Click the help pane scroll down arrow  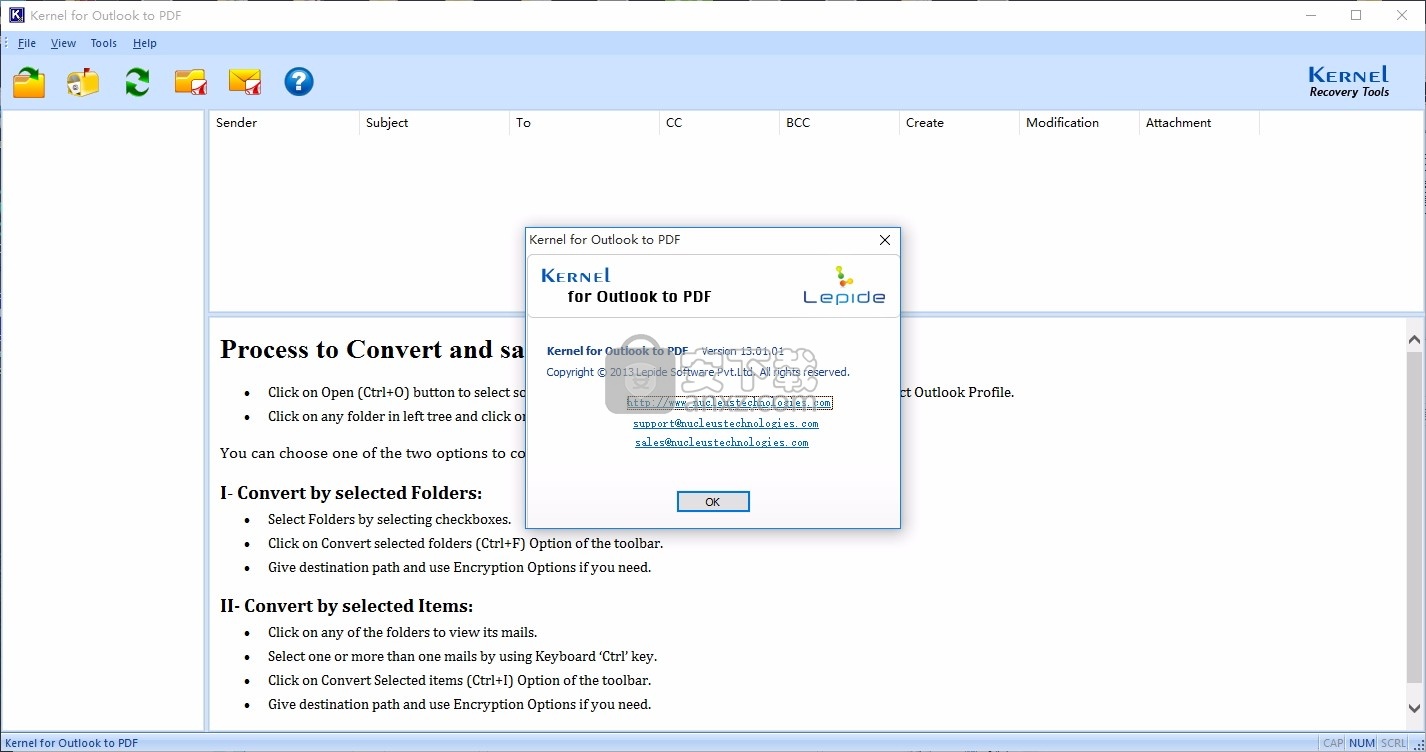[1414, 709]
